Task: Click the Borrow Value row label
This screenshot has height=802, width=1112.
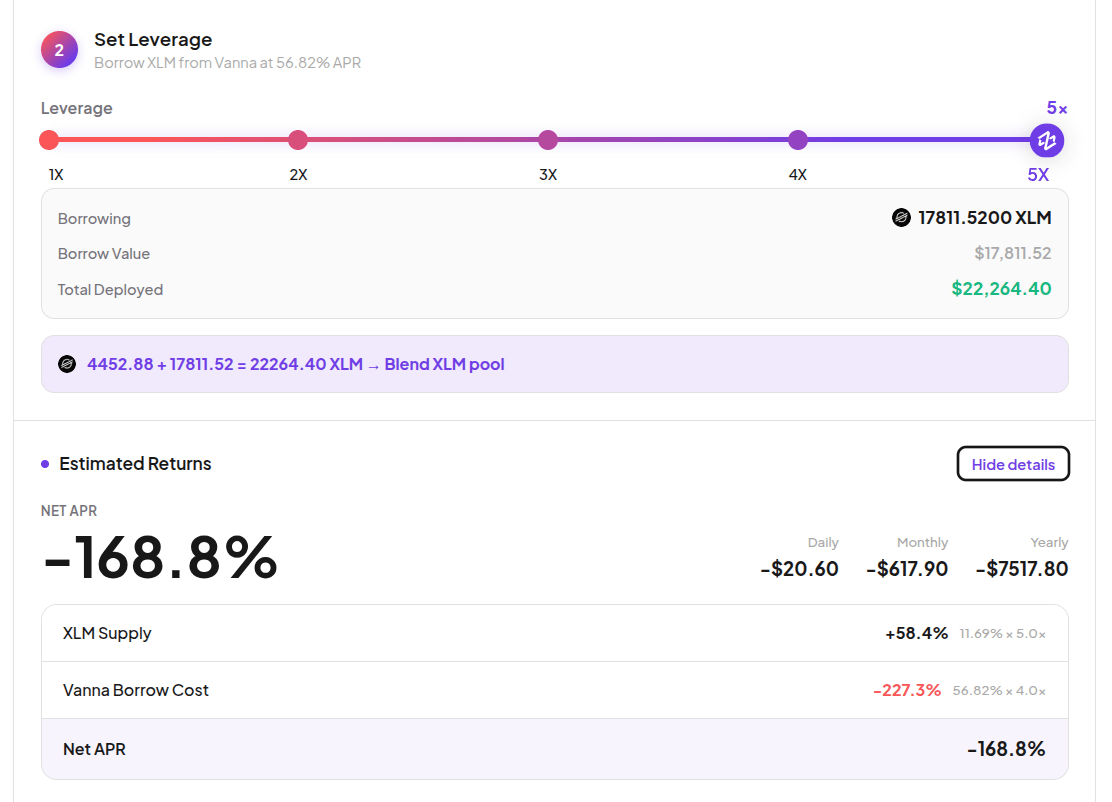Action: click(x=104, y=254)
